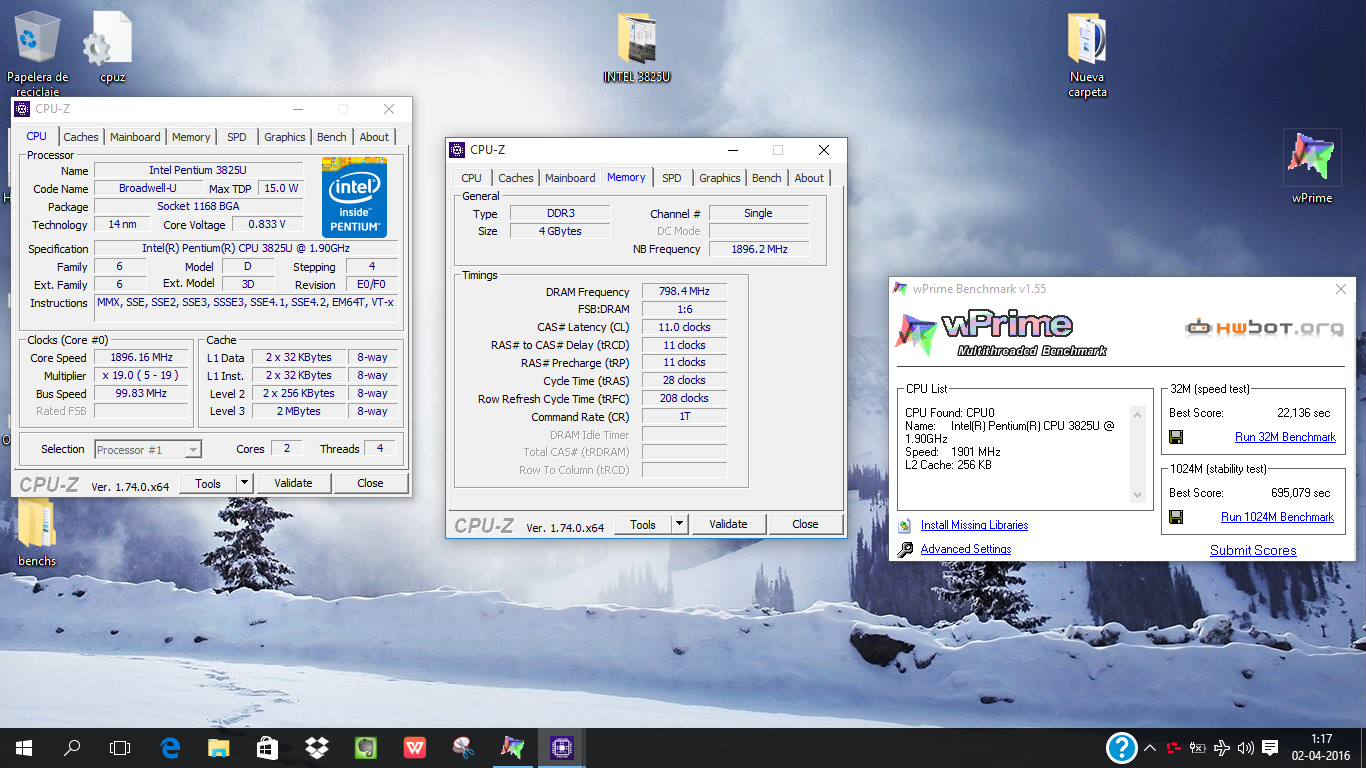
Task: Open the Memory tab in the left CPU-Z window
Action: (191, 137)
